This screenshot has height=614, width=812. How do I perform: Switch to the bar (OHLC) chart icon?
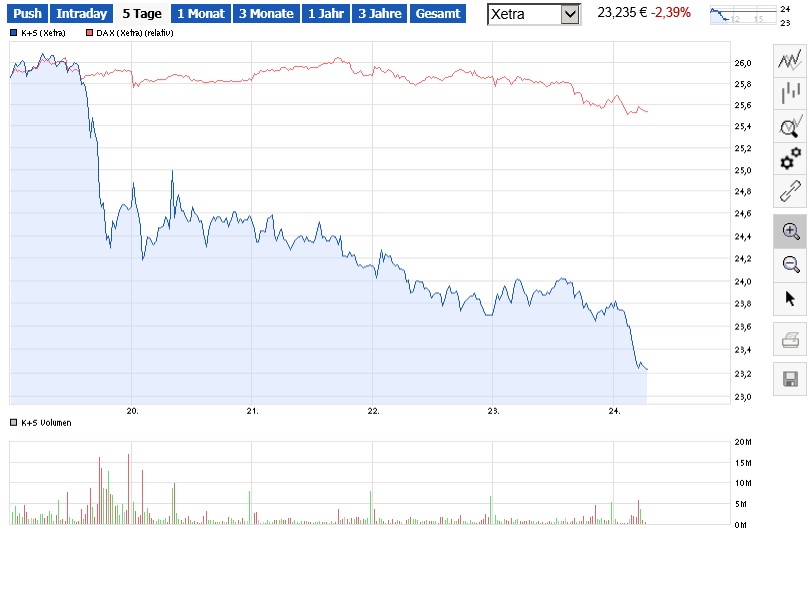(x=790, y=93)
